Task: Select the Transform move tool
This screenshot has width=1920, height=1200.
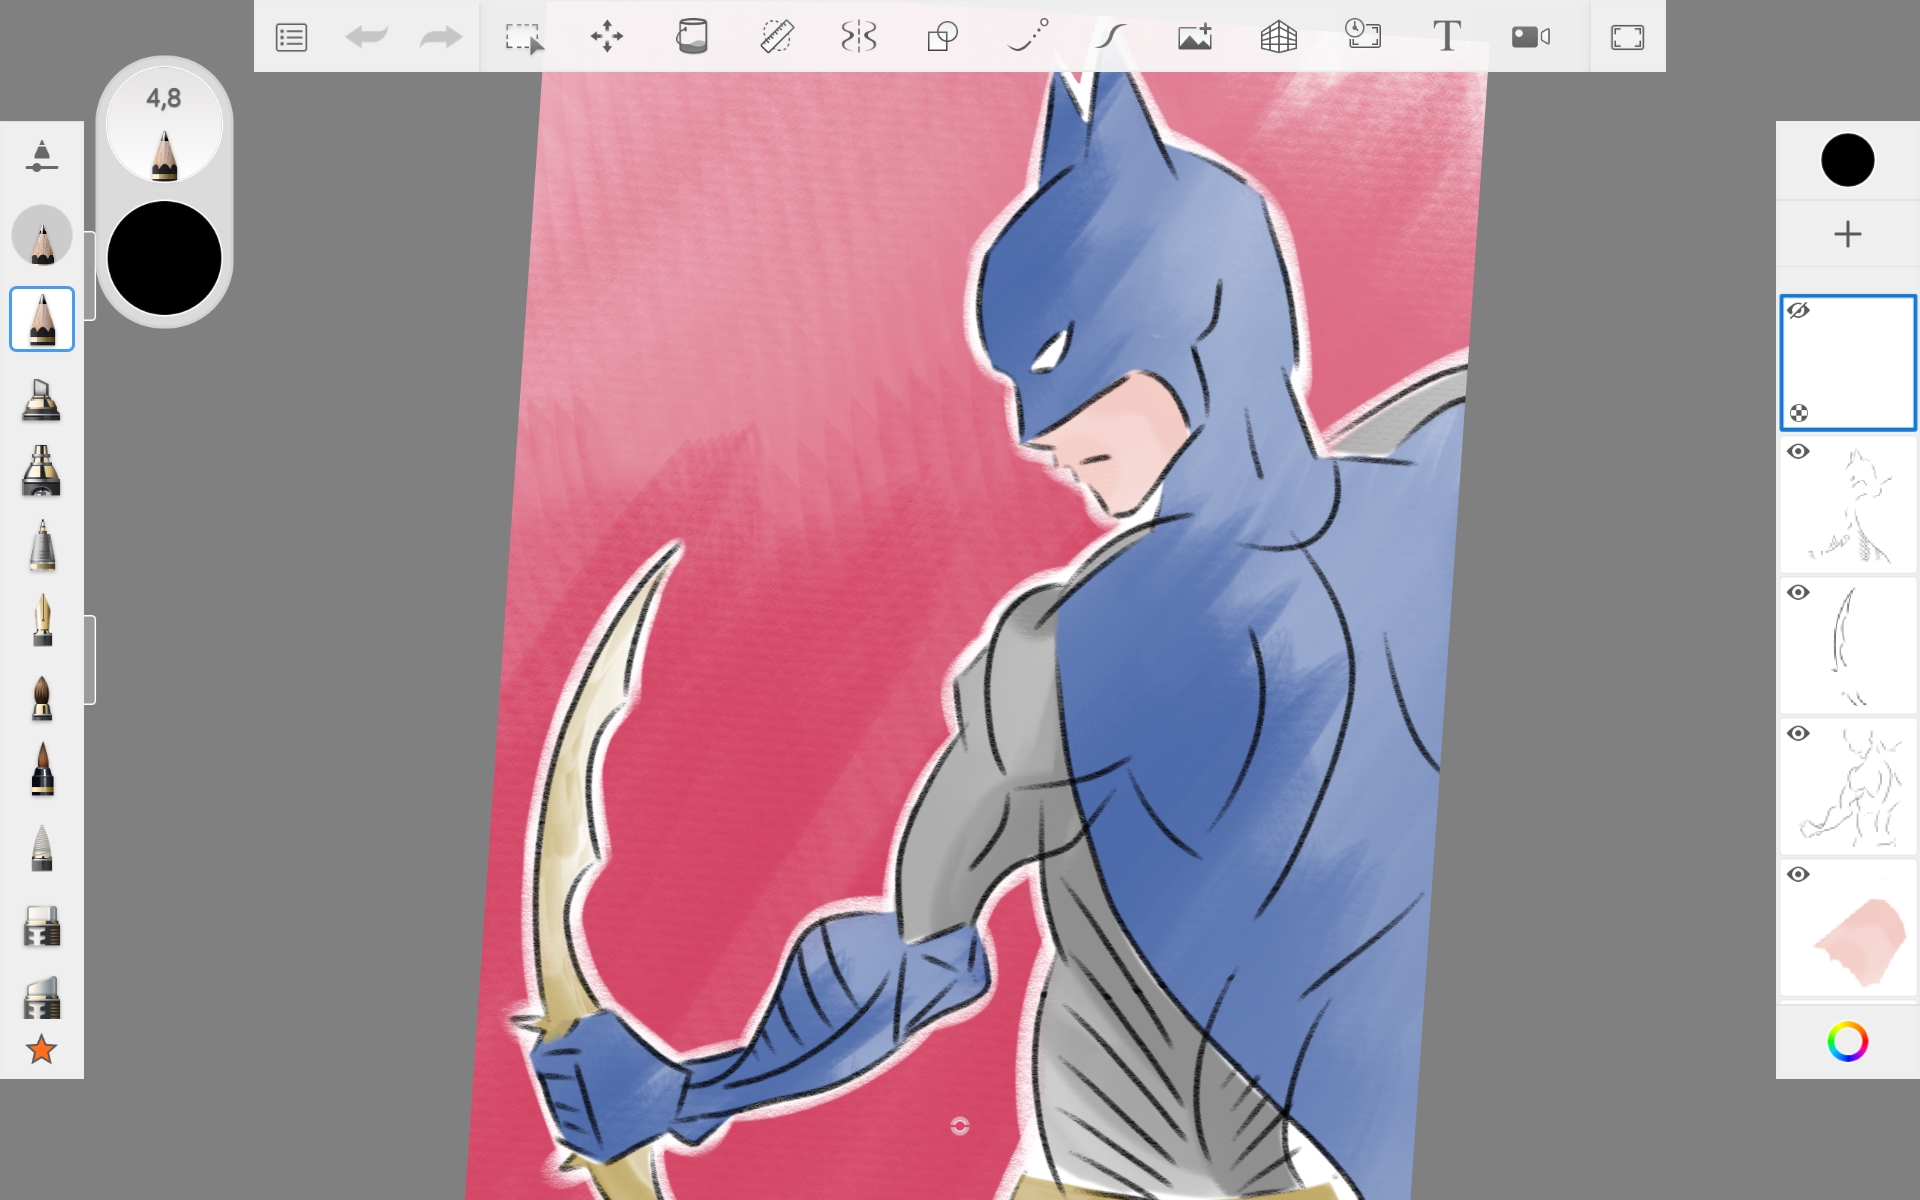Action: coord(607,38)
